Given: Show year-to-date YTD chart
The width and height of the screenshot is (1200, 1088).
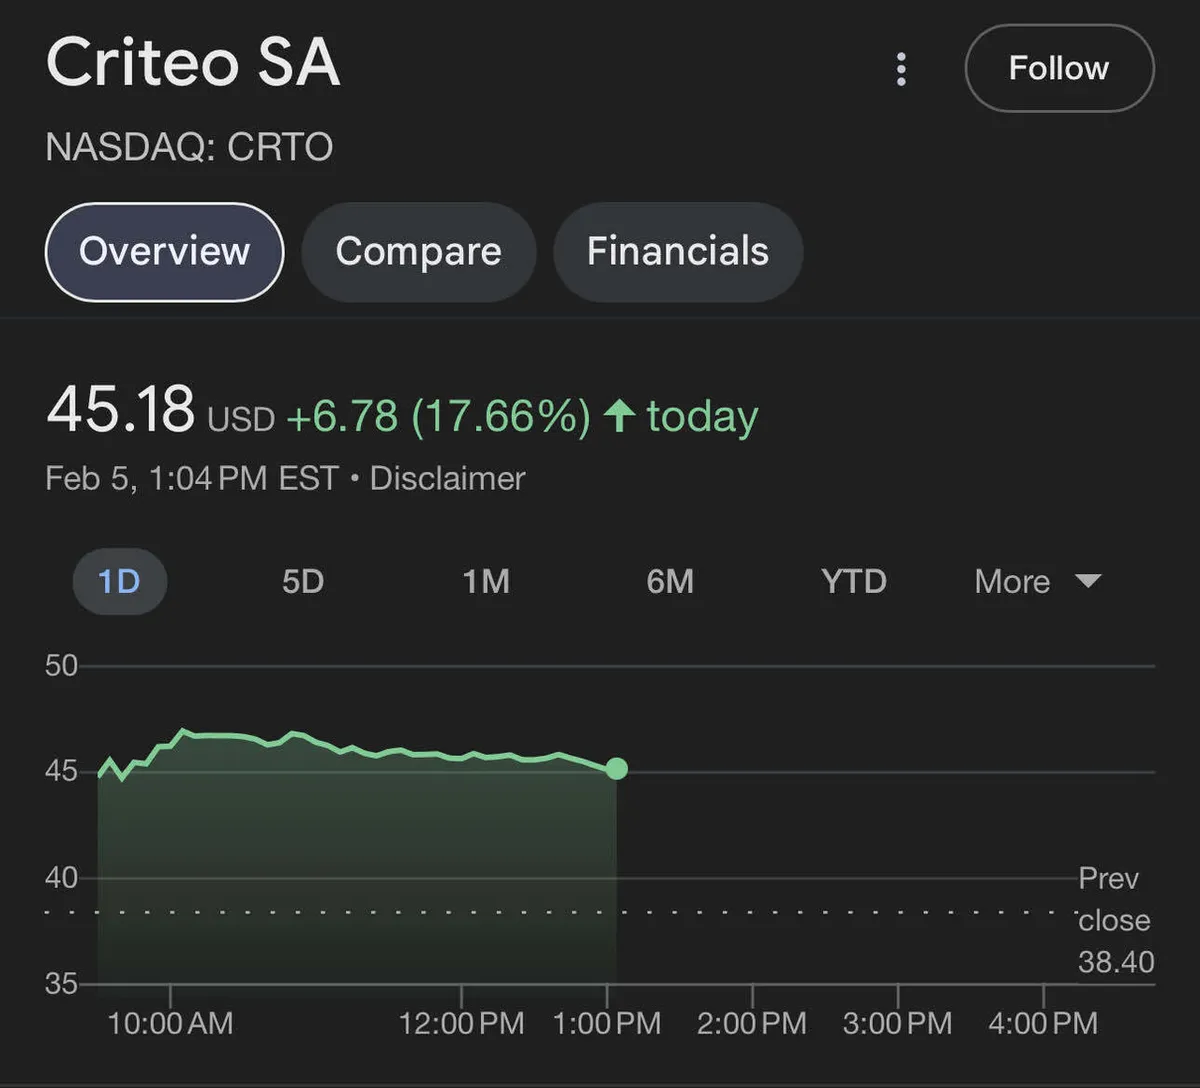Looking at the screenshot, I should pos(853,581).
